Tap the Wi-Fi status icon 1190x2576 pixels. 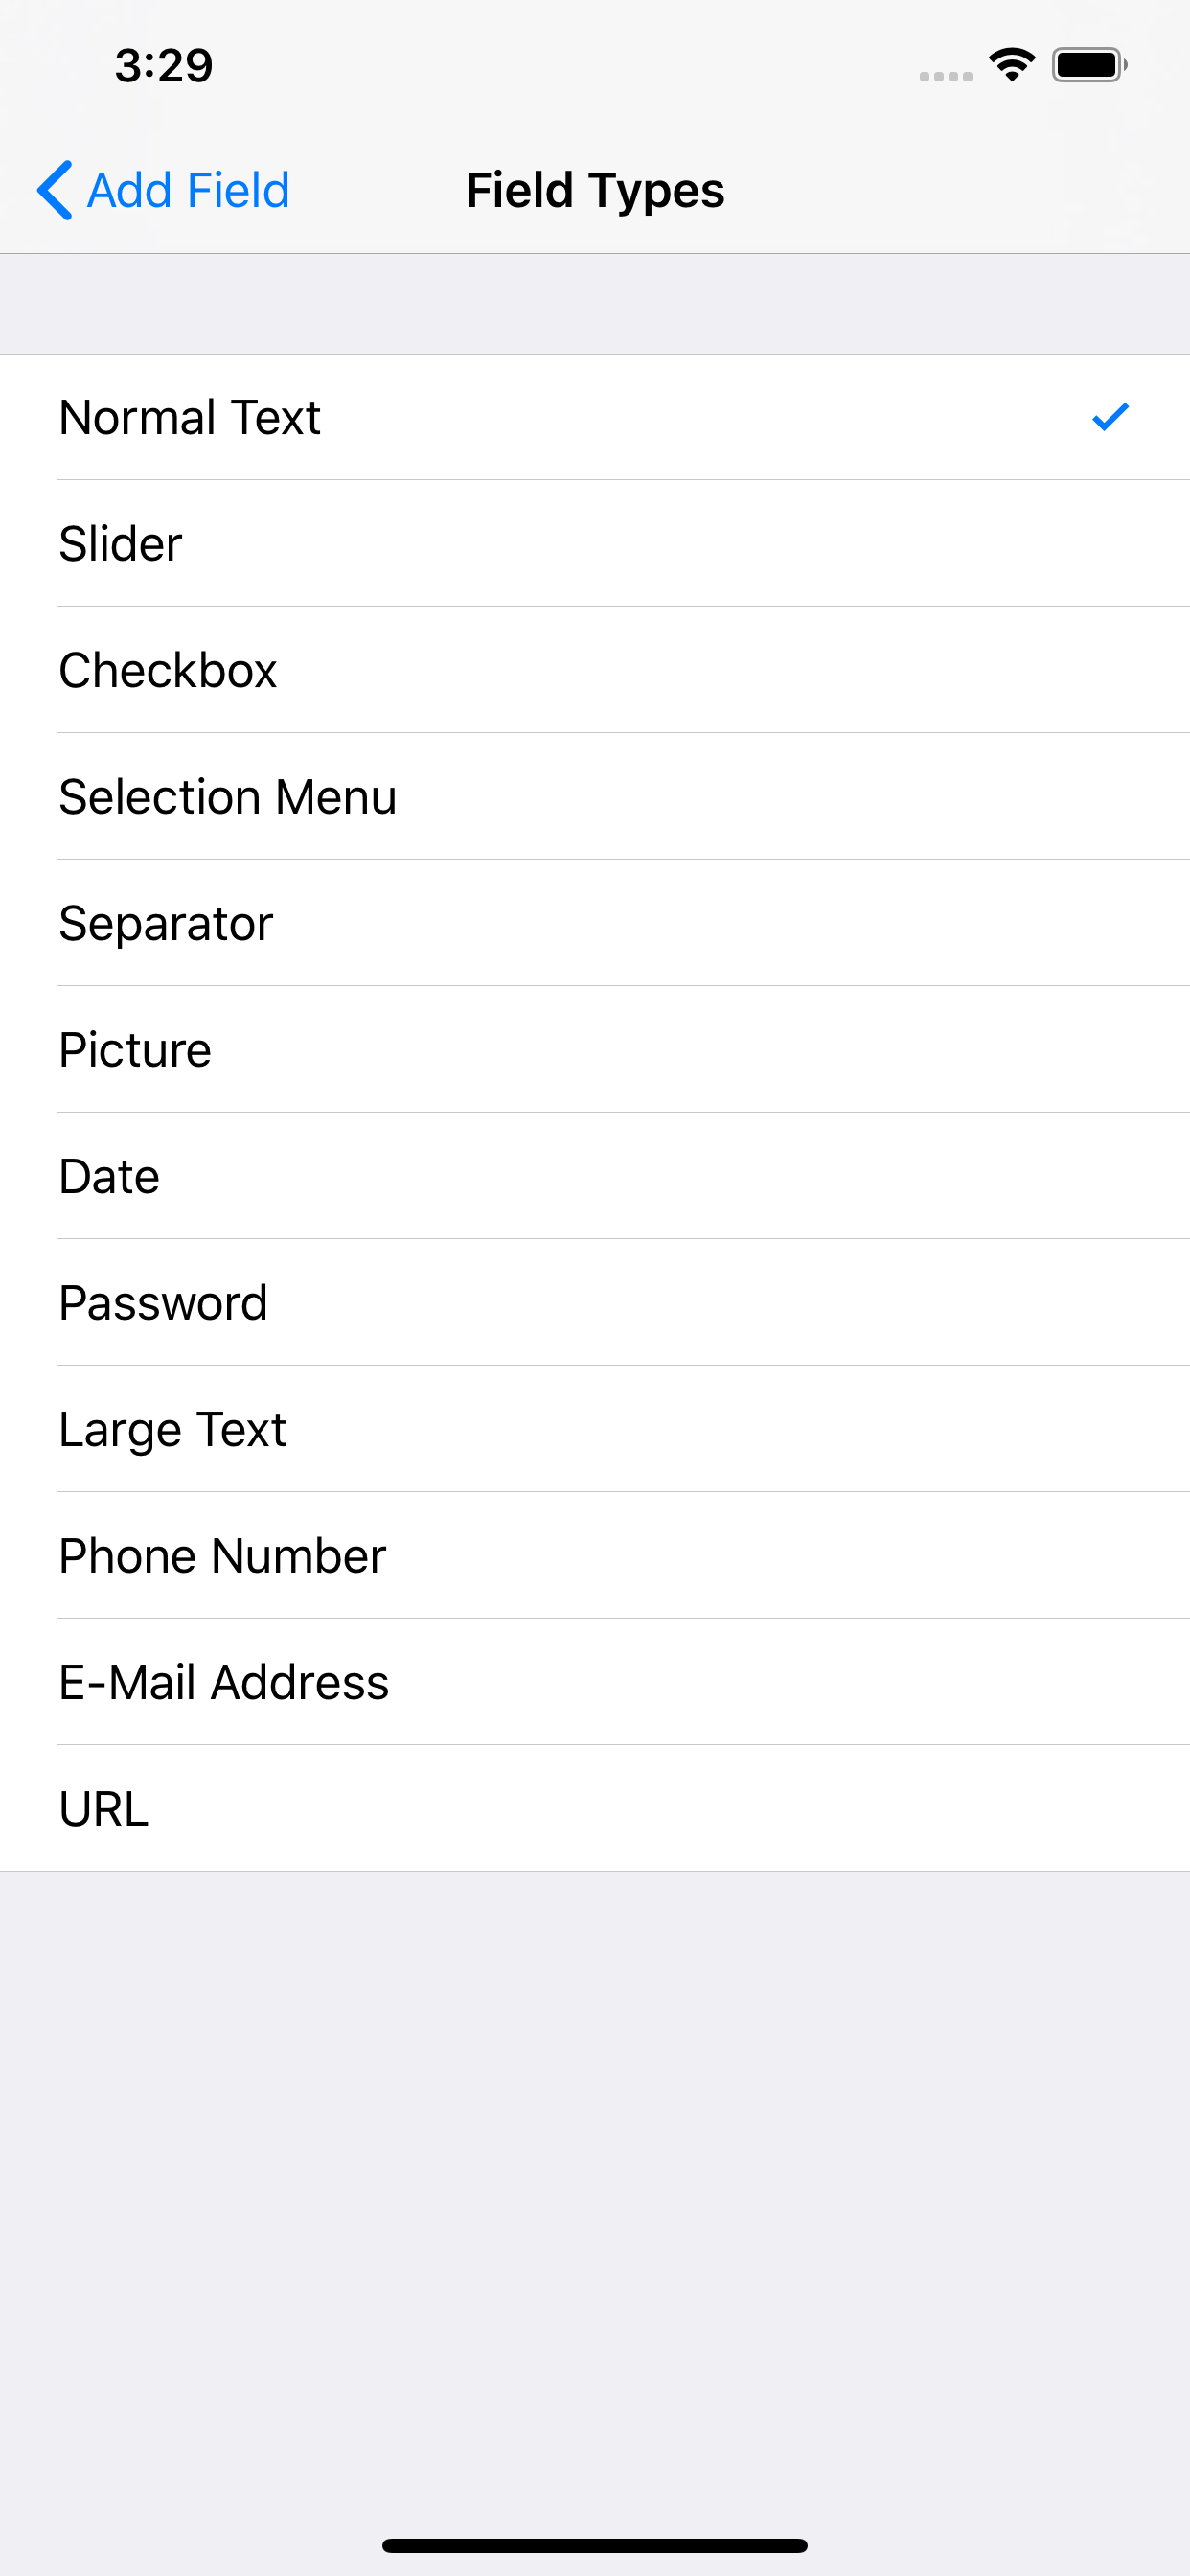click(1012, 65)
